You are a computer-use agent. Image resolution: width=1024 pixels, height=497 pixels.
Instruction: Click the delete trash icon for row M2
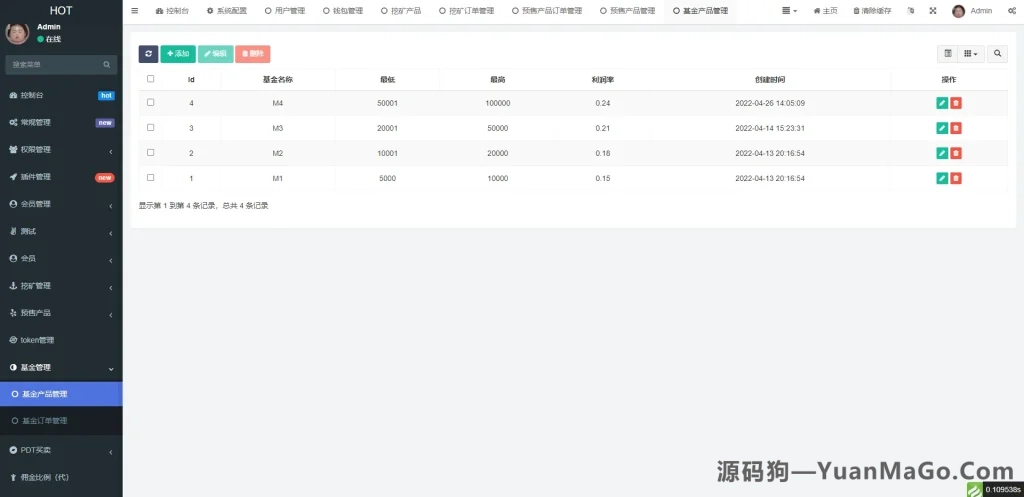pyautogui.click(x=956, y=153)
